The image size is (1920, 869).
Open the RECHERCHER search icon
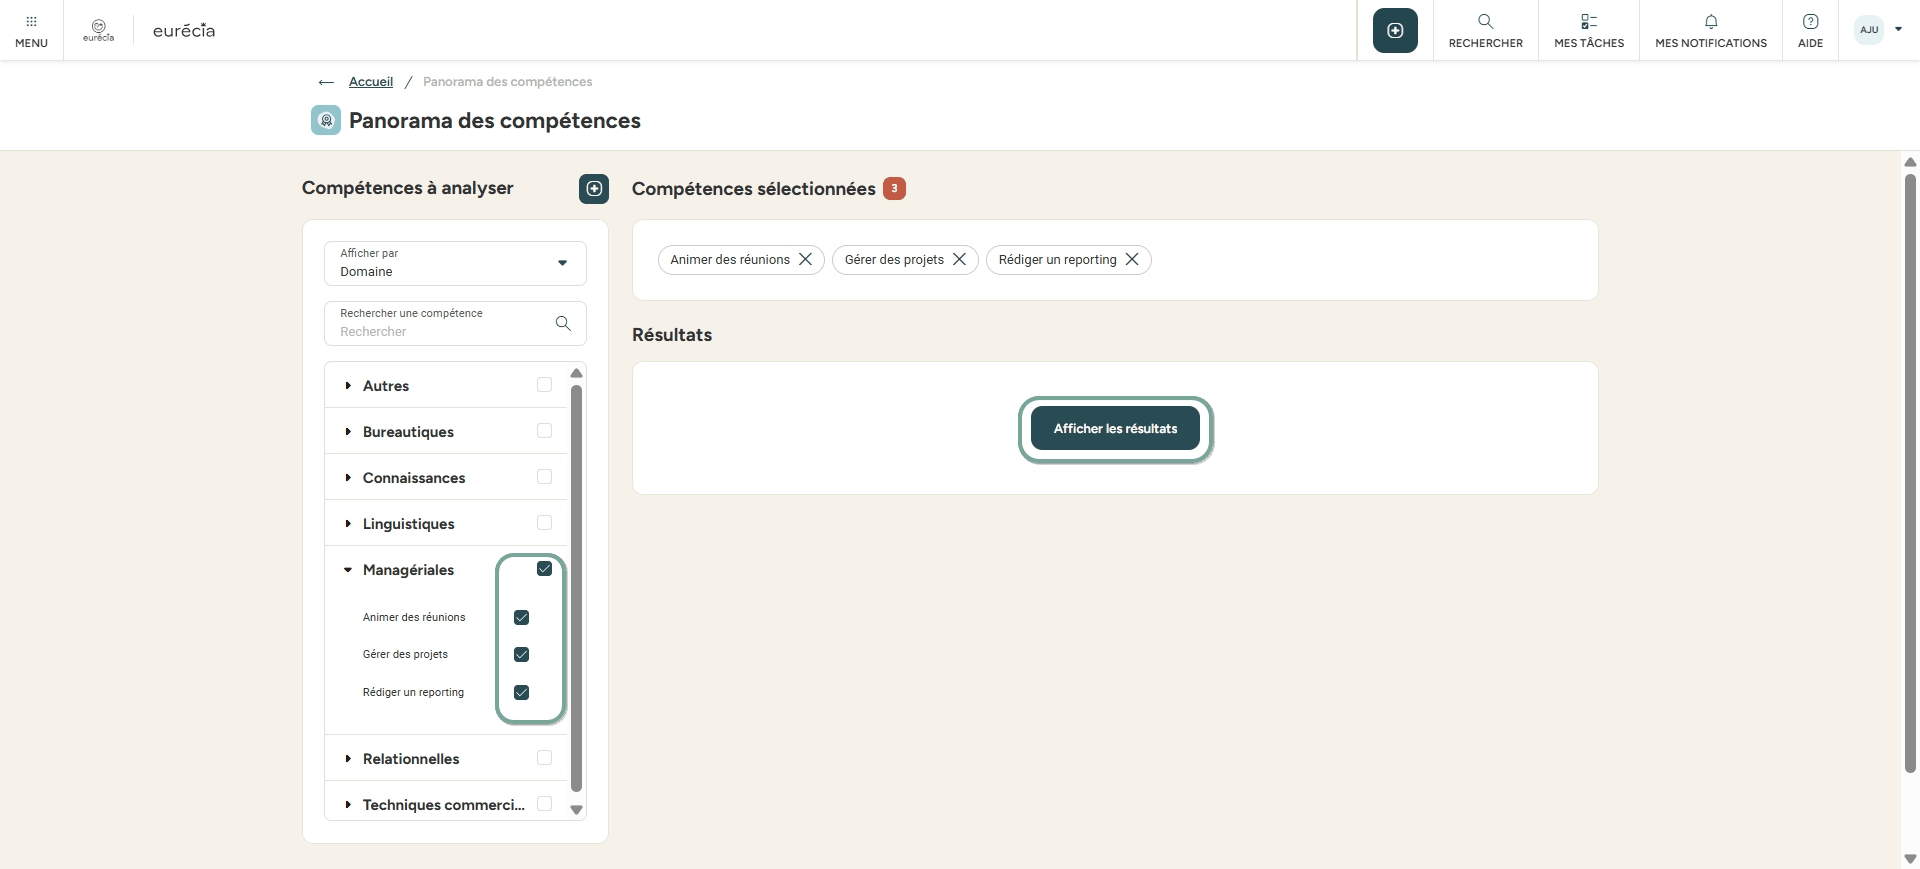pos(1485,22)
